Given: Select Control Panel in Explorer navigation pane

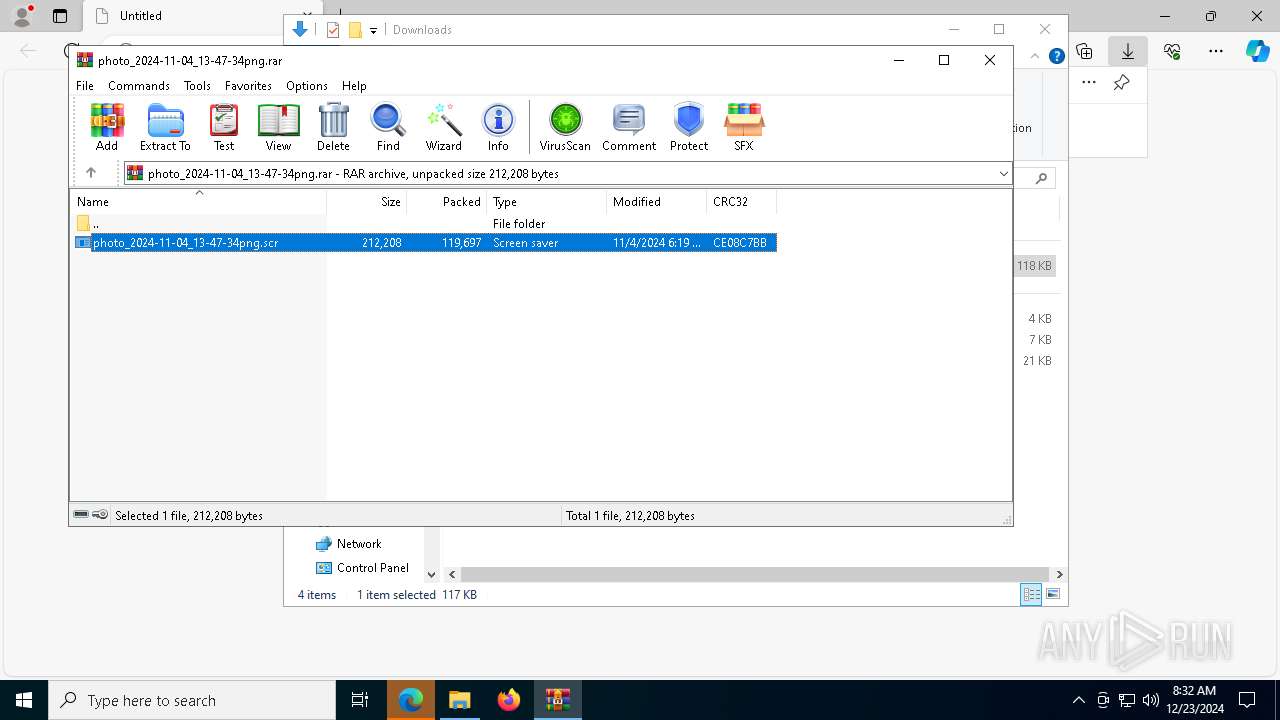Looking at the screenshot, I should pyautogui.click(x=373, y=568).
